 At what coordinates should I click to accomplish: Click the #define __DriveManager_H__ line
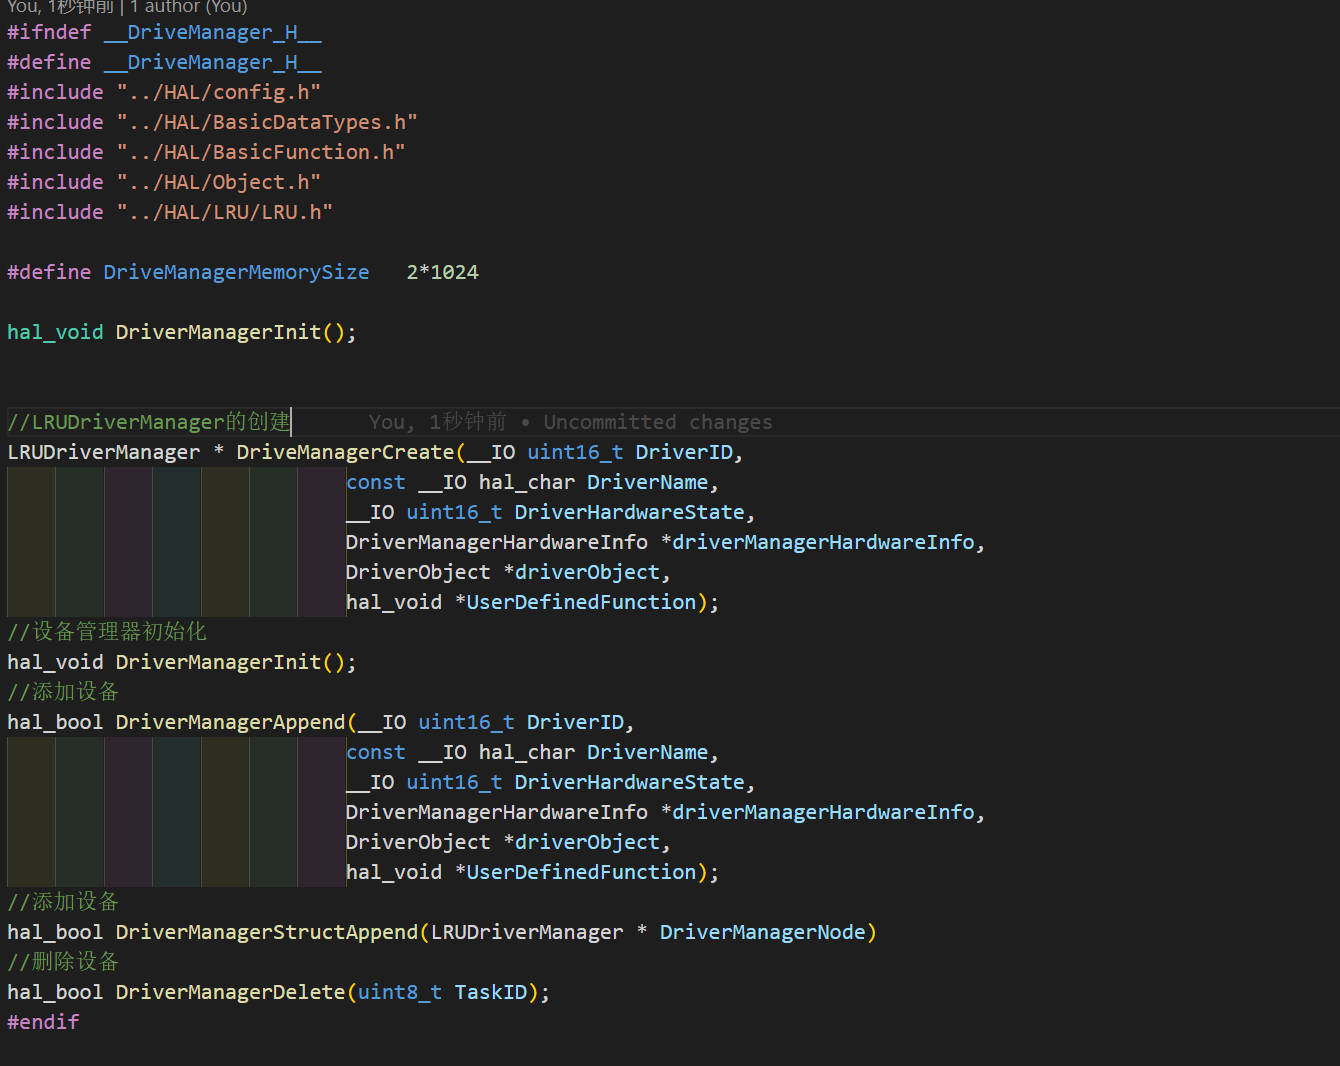click(164, 62)
